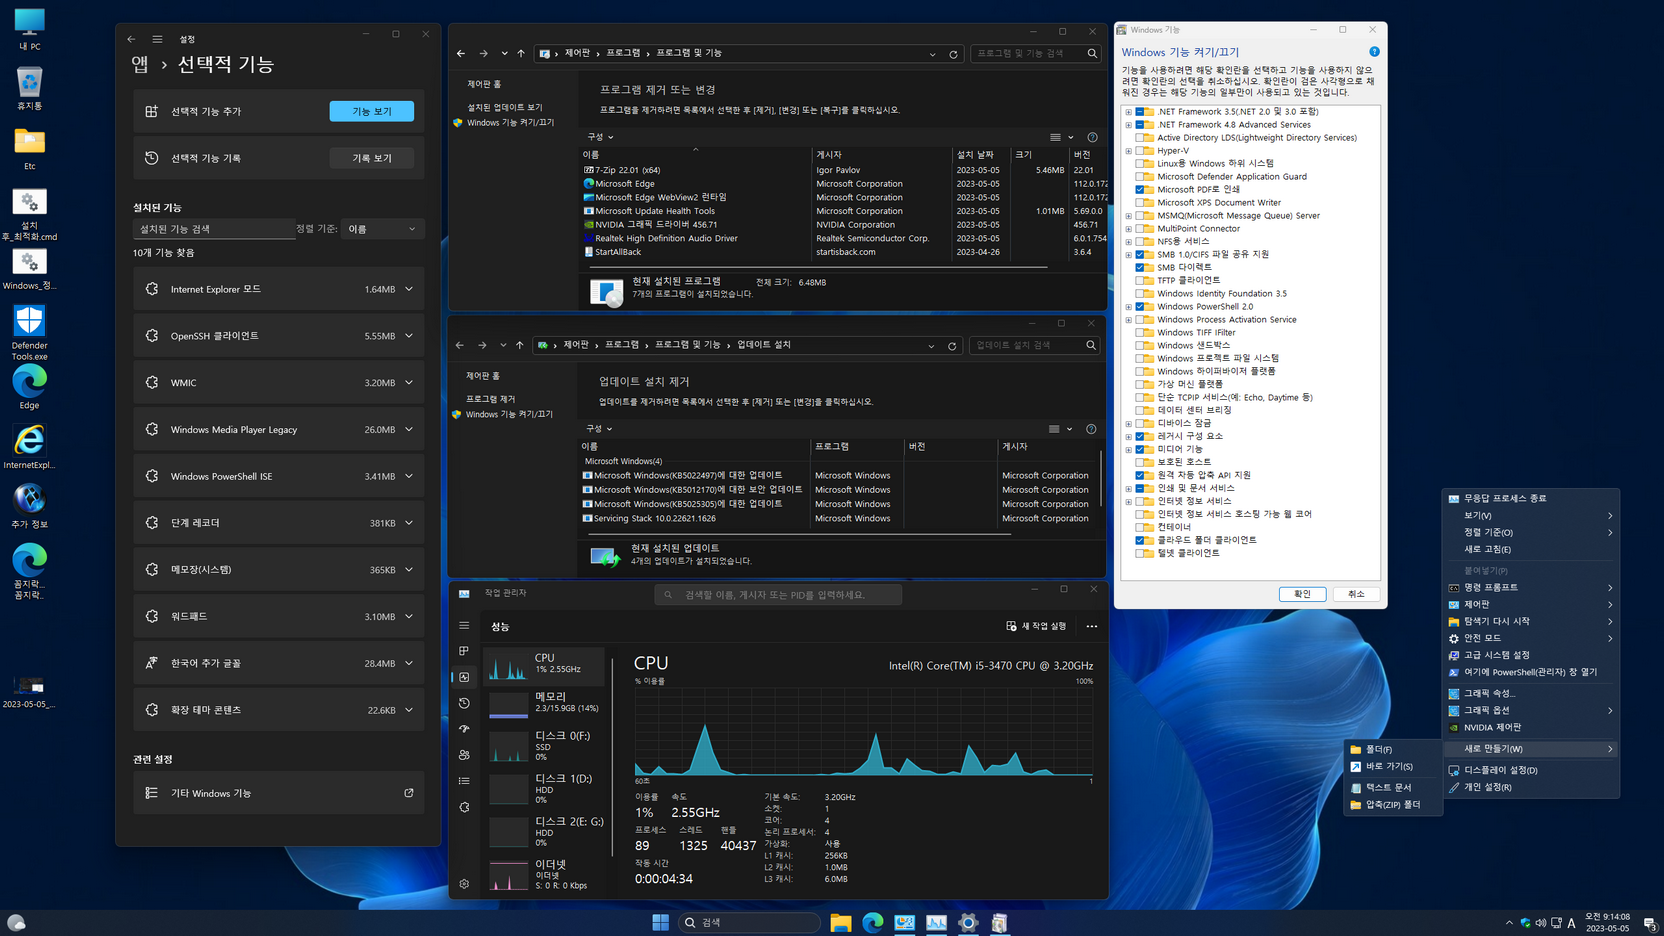
Task: Click 취소 in Windows 기능 dialog
Action: (x=1356, y=594)
